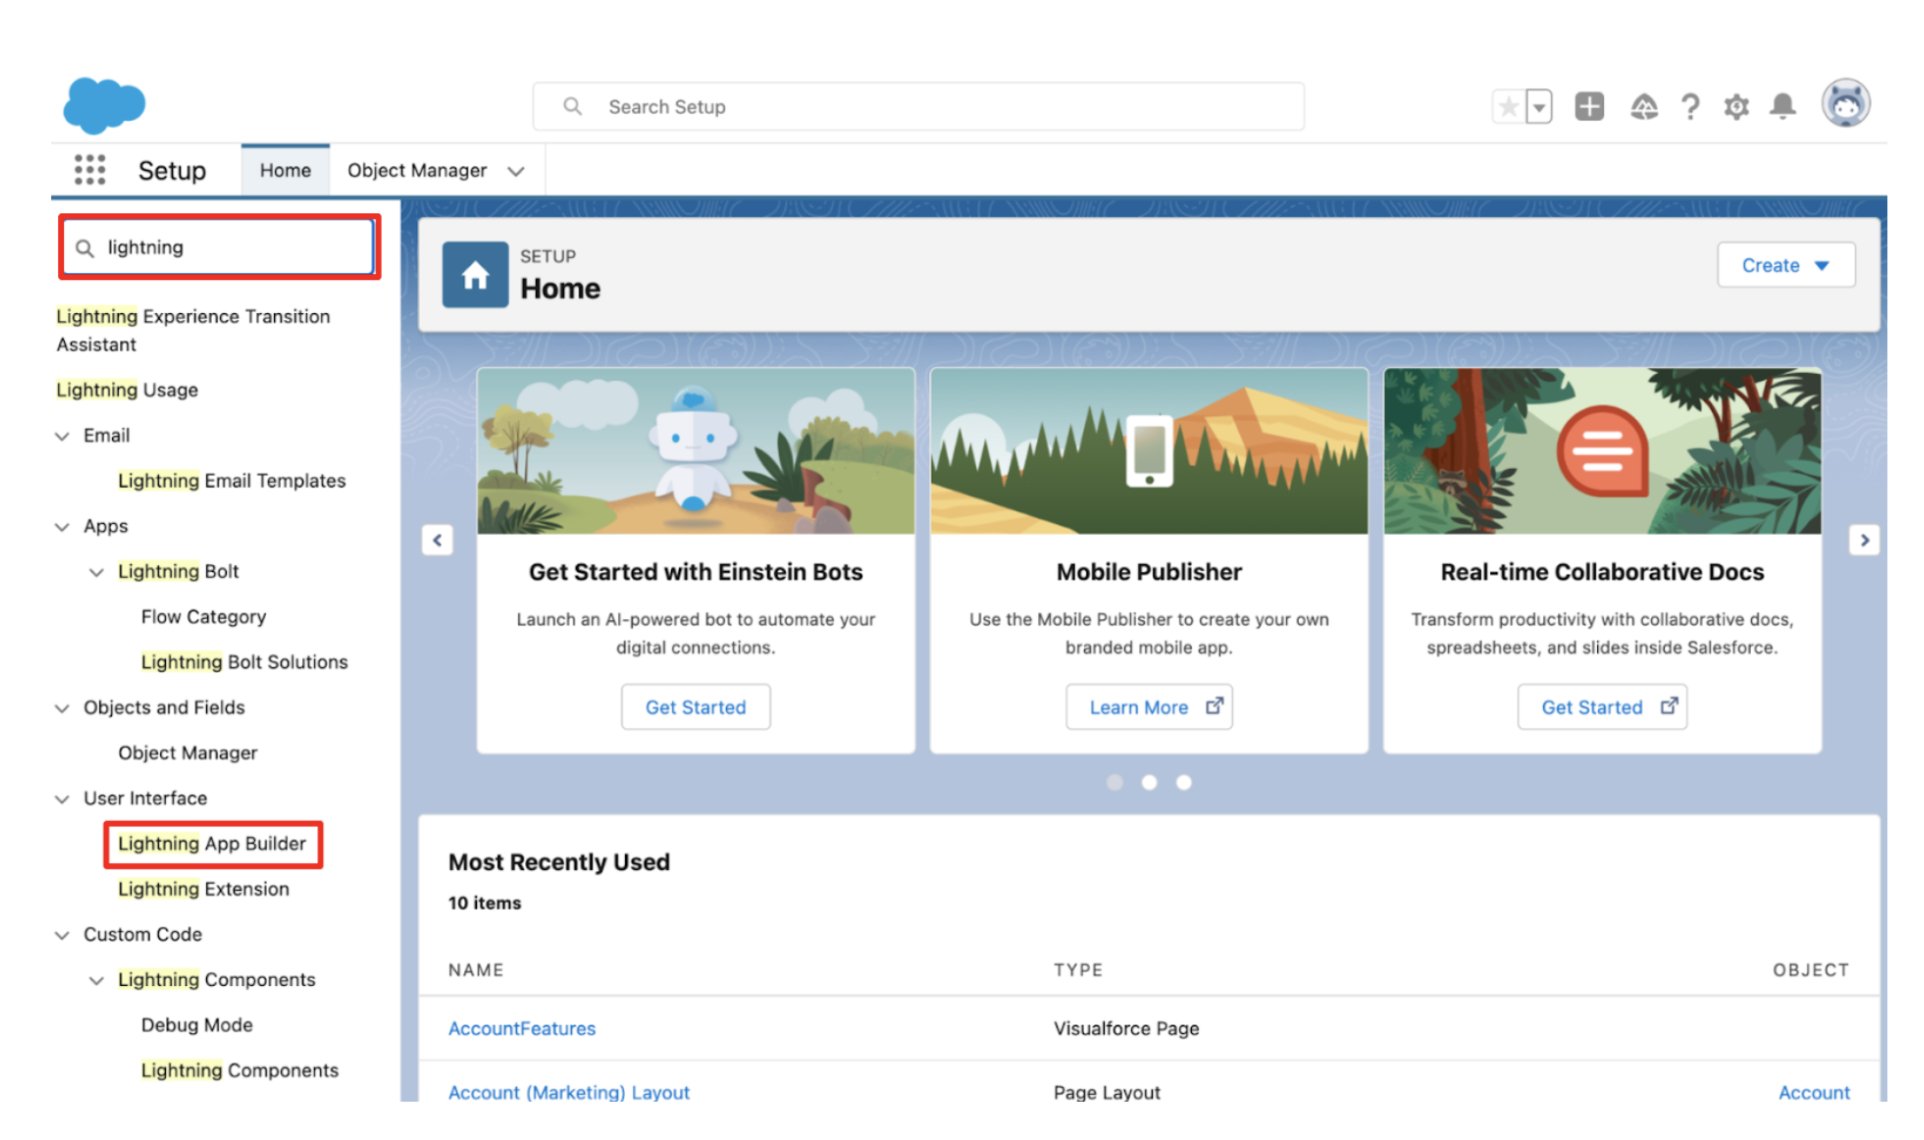The image size is (1924, 1140).
Task: Open Lightning Usage
Action: (127, 390)
